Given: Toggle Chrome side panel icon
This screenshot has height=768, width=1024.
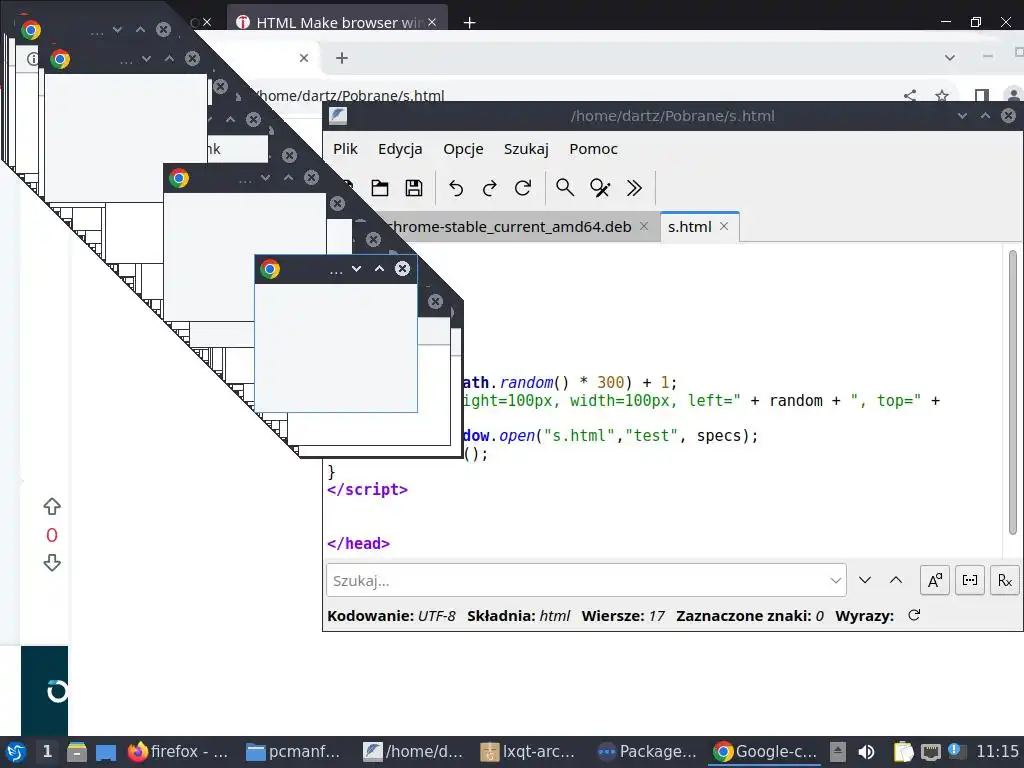Looking at the screenshot, I should (981, 96).
